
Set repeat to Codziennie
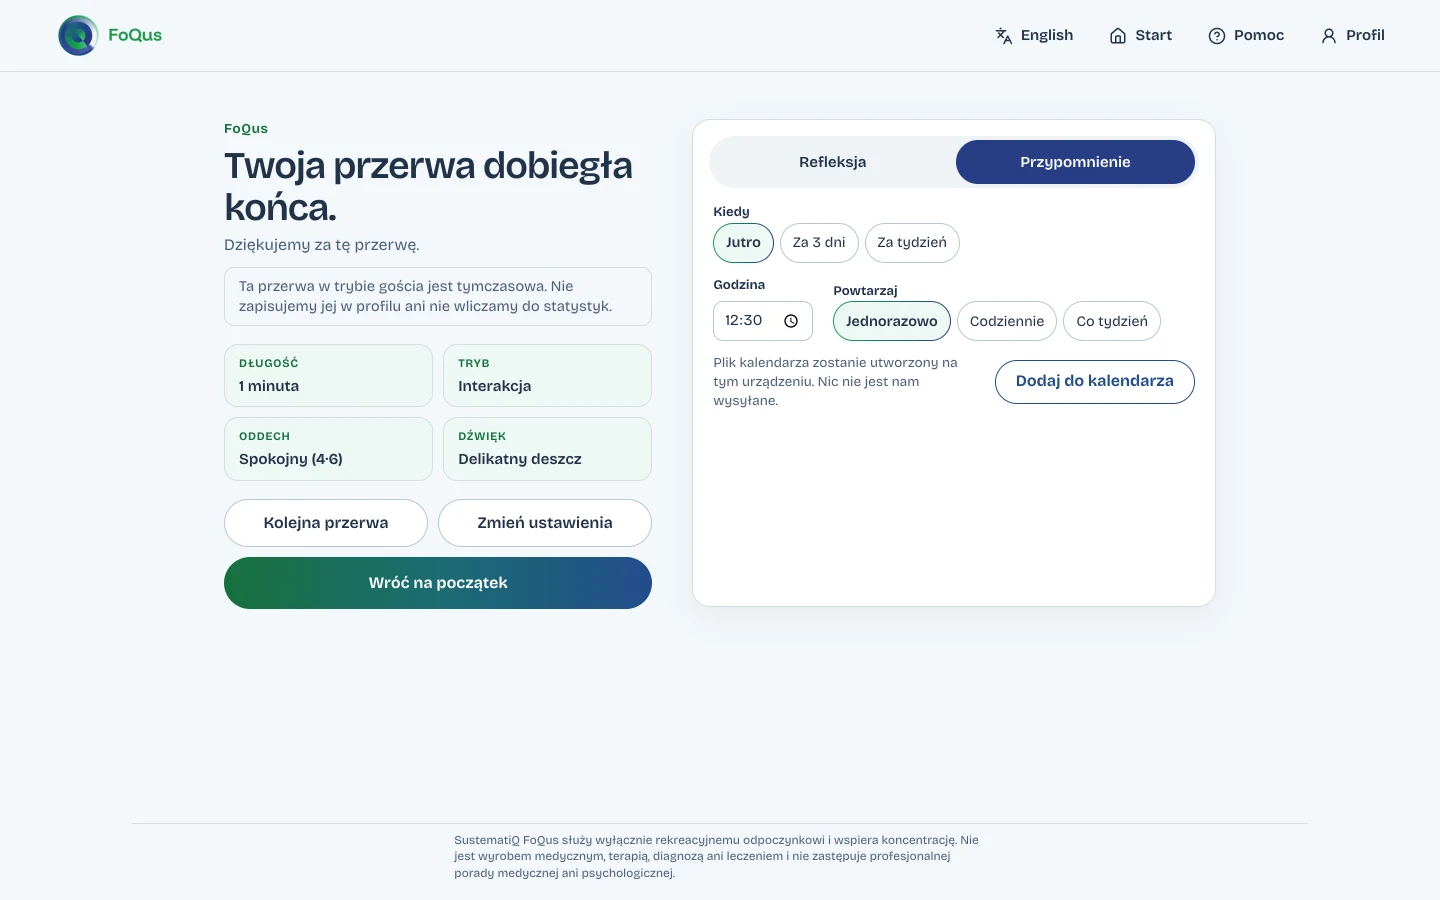[x=1007, y=321]
